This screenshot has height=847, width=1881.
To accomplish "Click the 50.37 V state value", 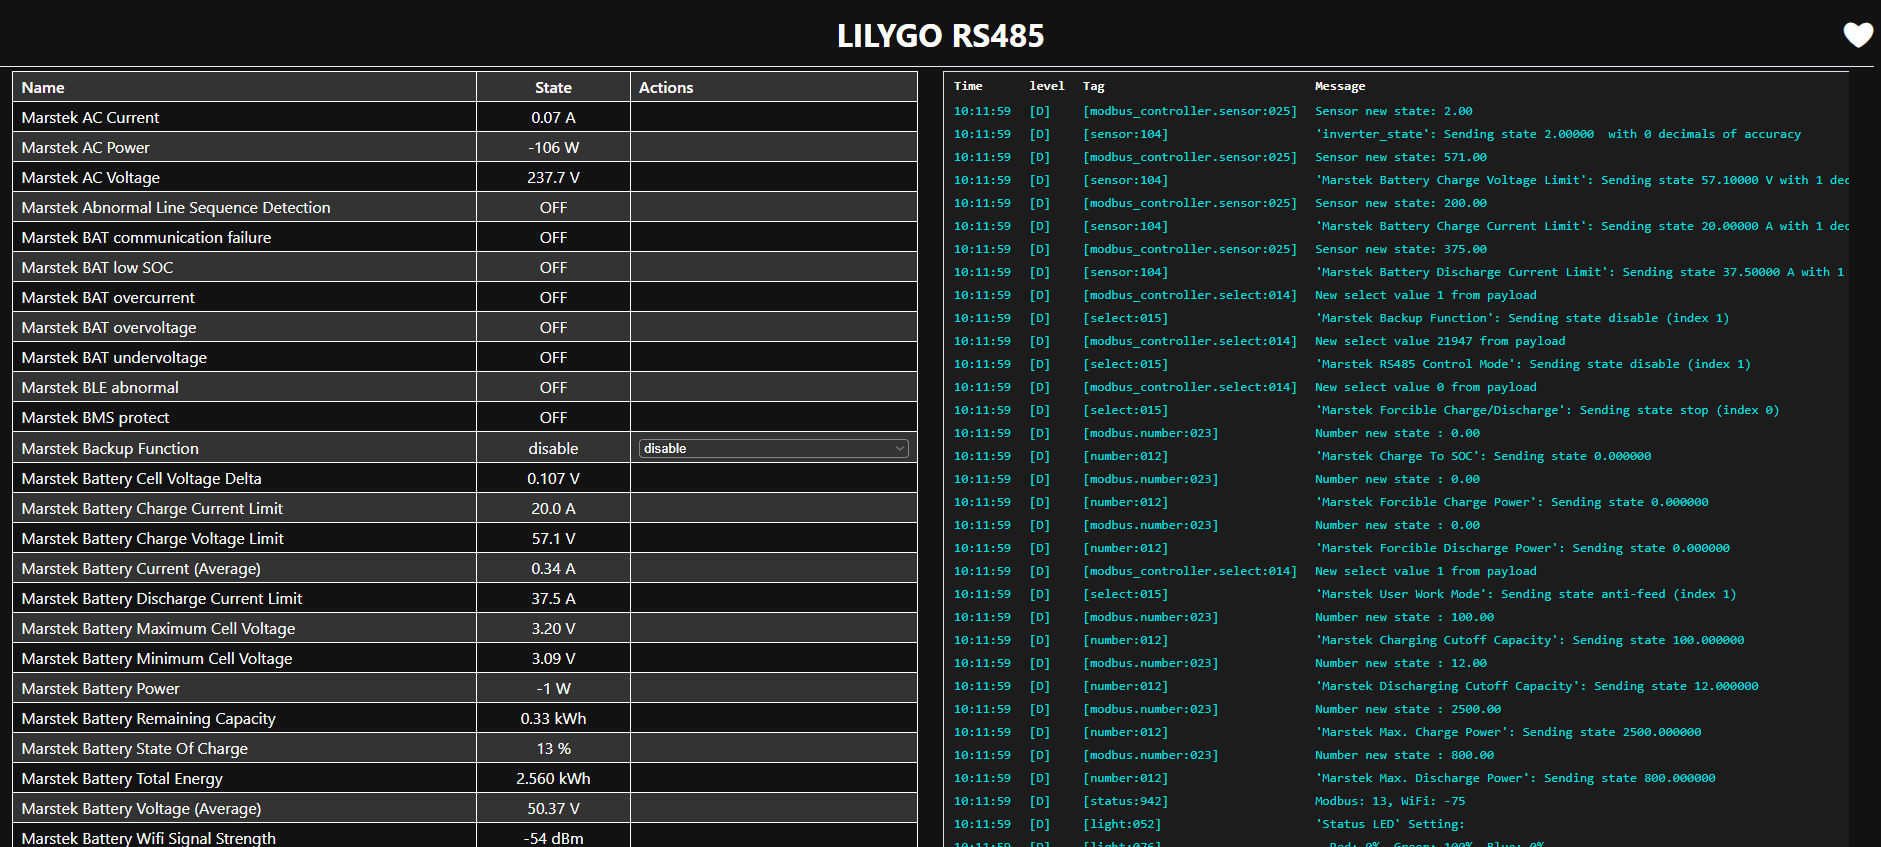I will (553, 808).
